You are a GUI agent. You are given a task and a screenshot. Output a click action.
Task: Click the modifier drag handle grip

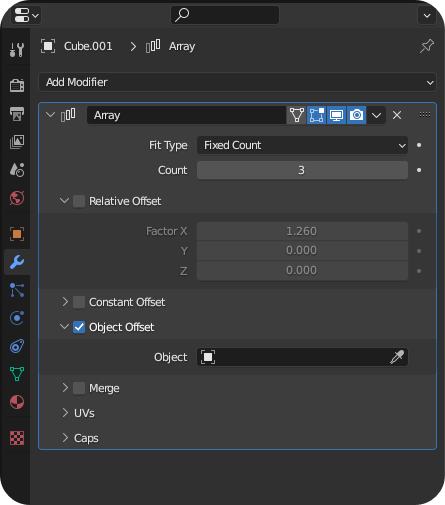tap(425, 115)
